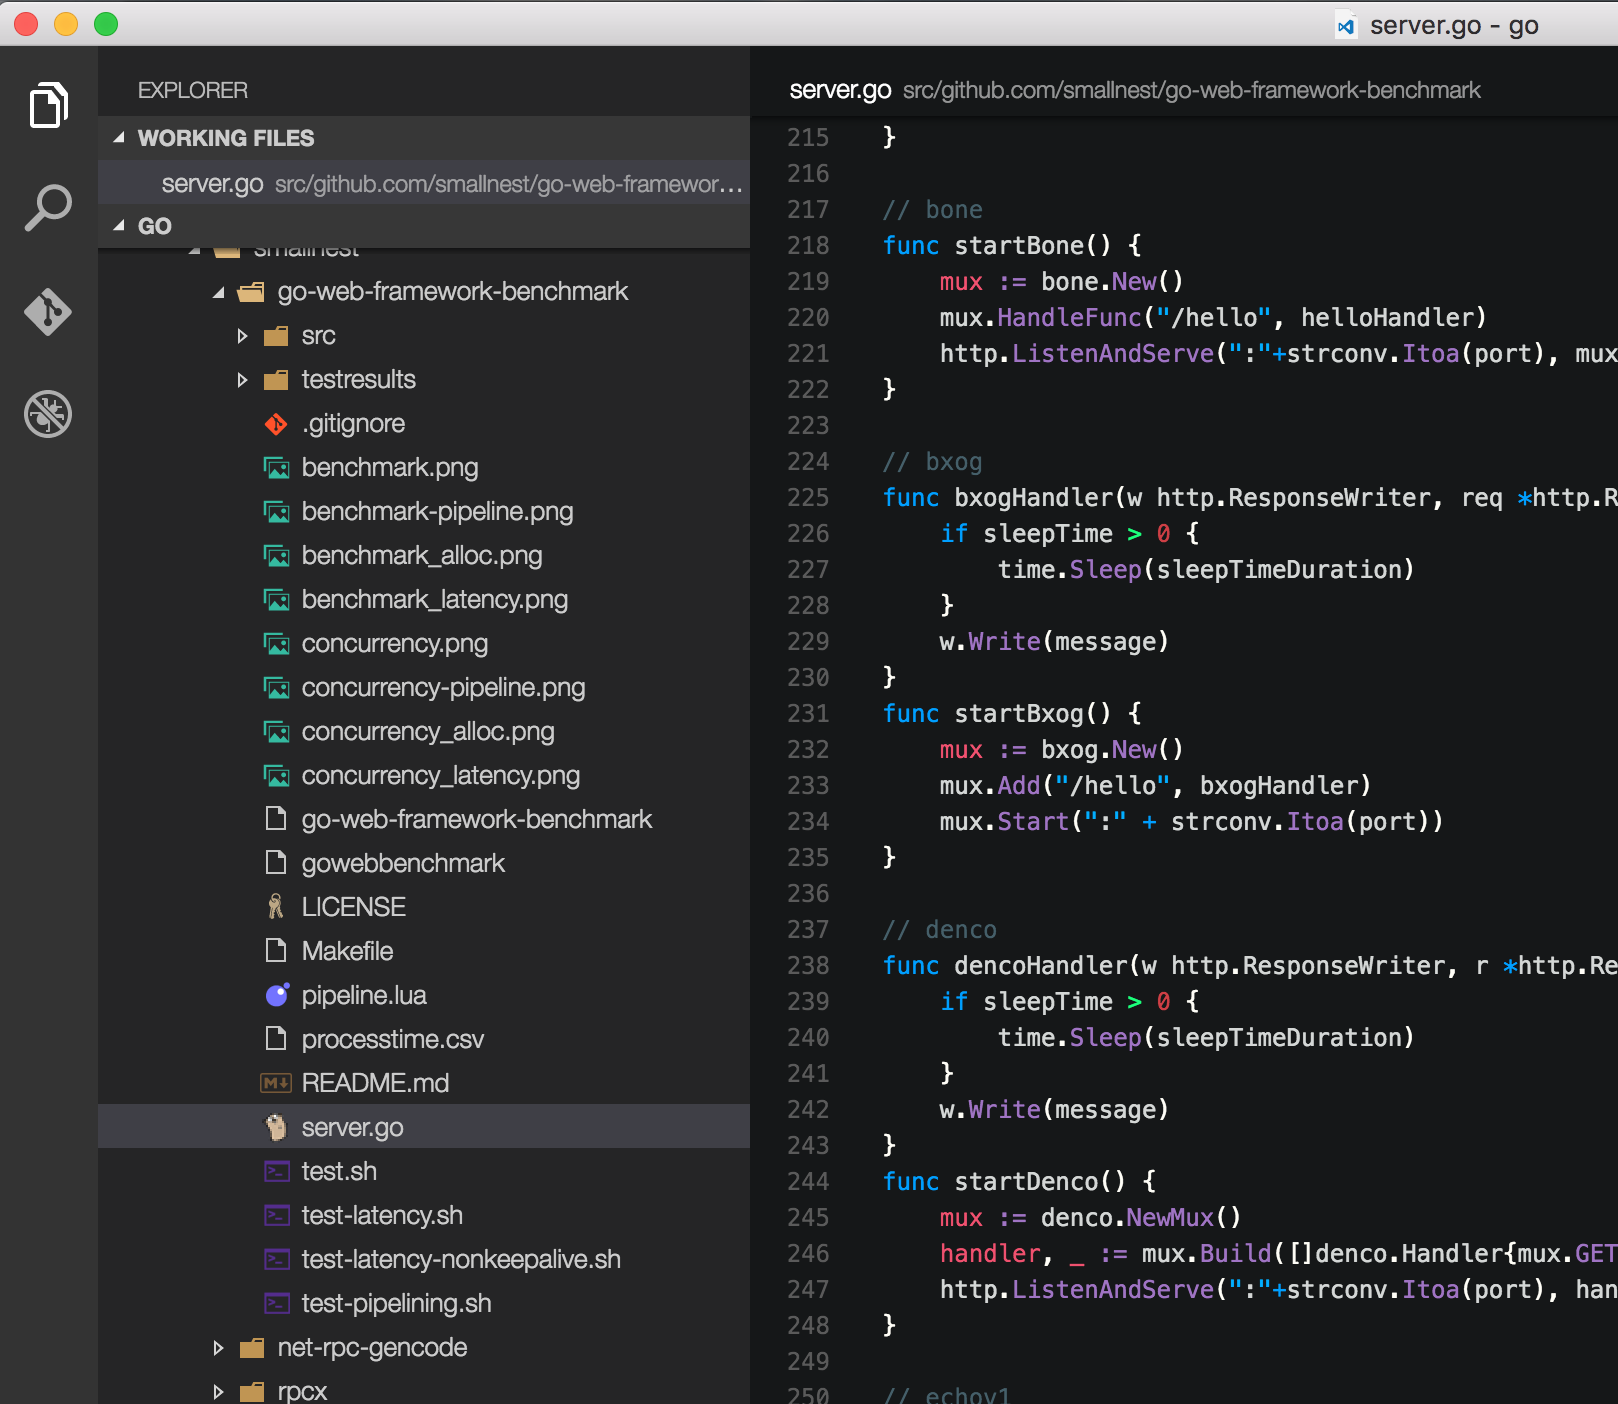Click the LICENSE file icon
Screen dimensions: 1618x1404
(276, 907)
